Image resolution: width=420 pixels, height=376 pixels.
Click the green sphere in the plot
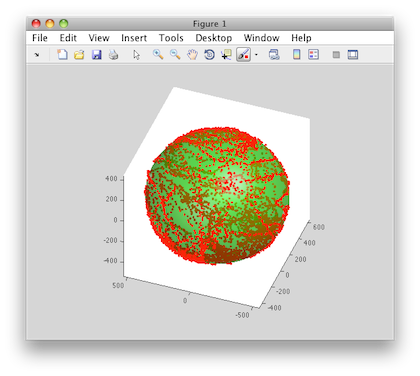(217, 196)
